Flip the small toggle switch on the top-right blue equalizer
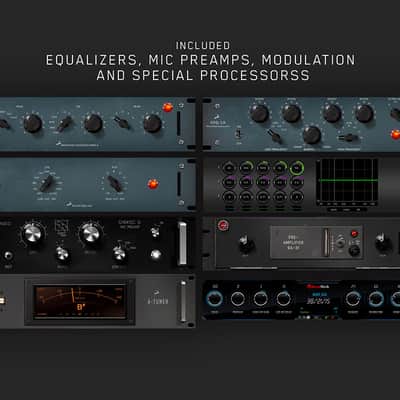The height and width of the screenshot is (400, 400). click(x=238, y=133)
